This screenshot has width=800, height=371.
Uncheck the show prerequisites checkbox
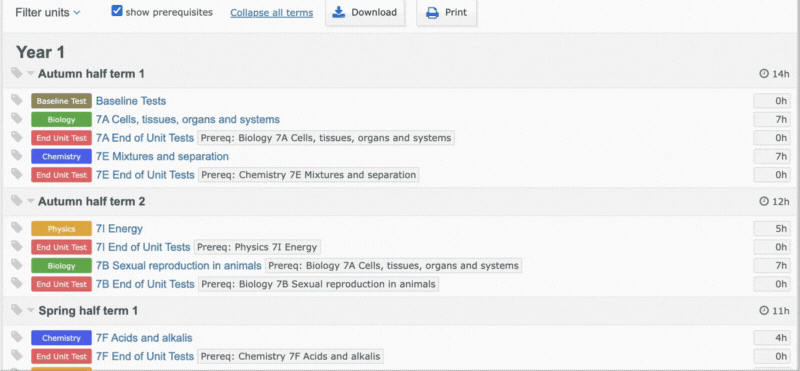pos(117,11)
